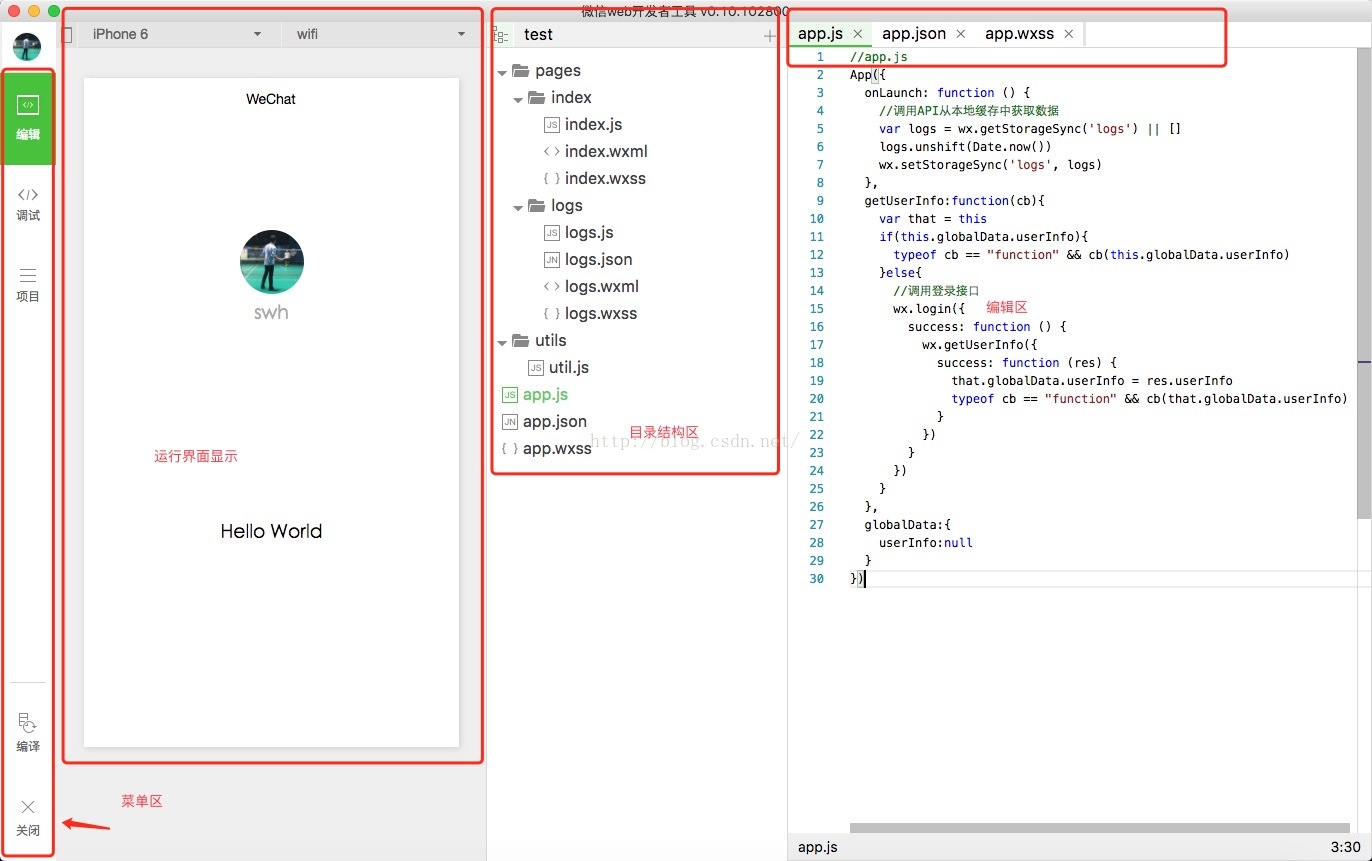Collapse the logs folder
This screenshot has height=861, width=1372.
pos(518,206)
